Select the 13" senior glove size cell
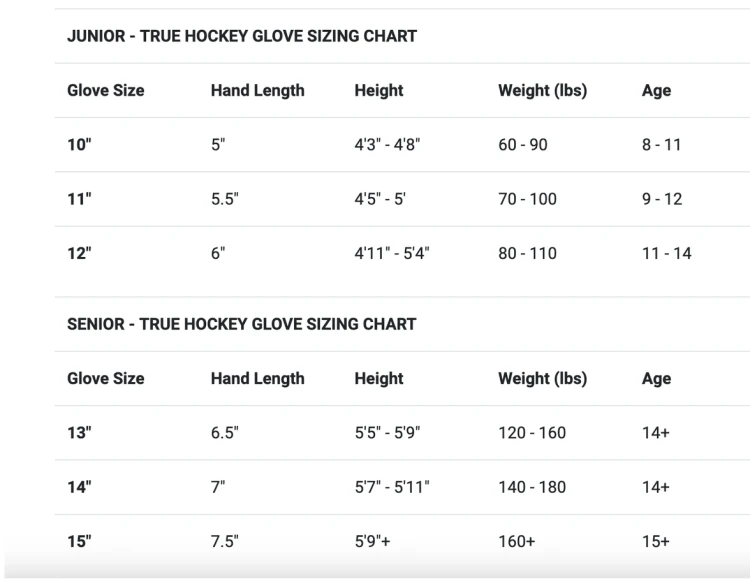The image size is (750, 579). (79, 433)
